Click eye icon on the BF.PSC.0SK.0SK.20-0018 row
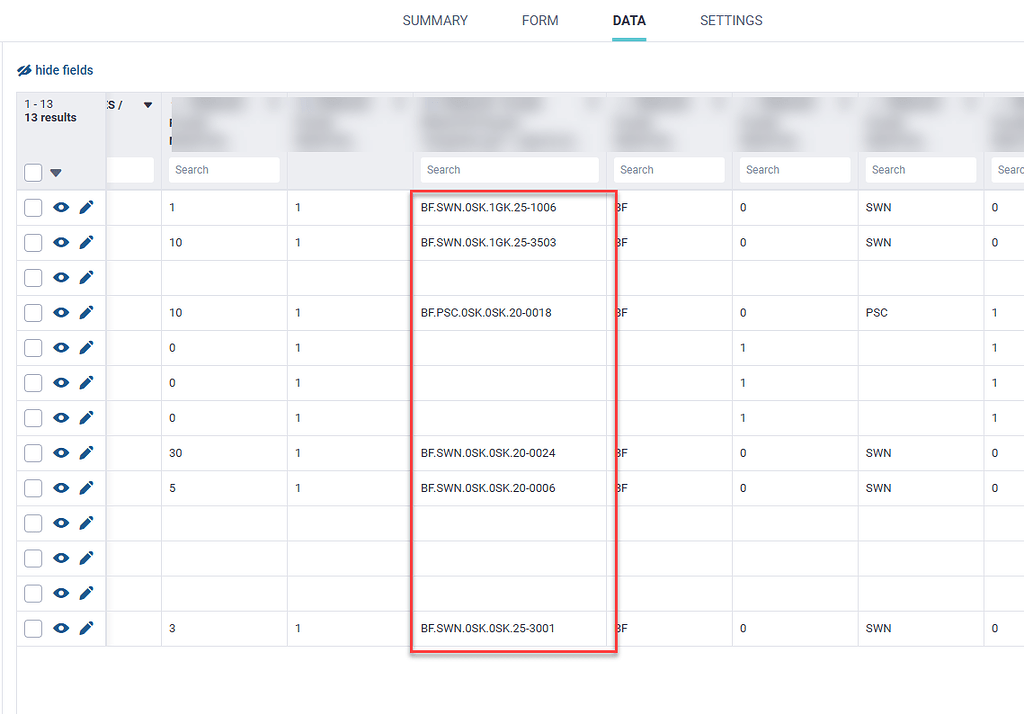The width and height of the screenshot is (1024, 714). pyautogui.click(x=61, y=312)
